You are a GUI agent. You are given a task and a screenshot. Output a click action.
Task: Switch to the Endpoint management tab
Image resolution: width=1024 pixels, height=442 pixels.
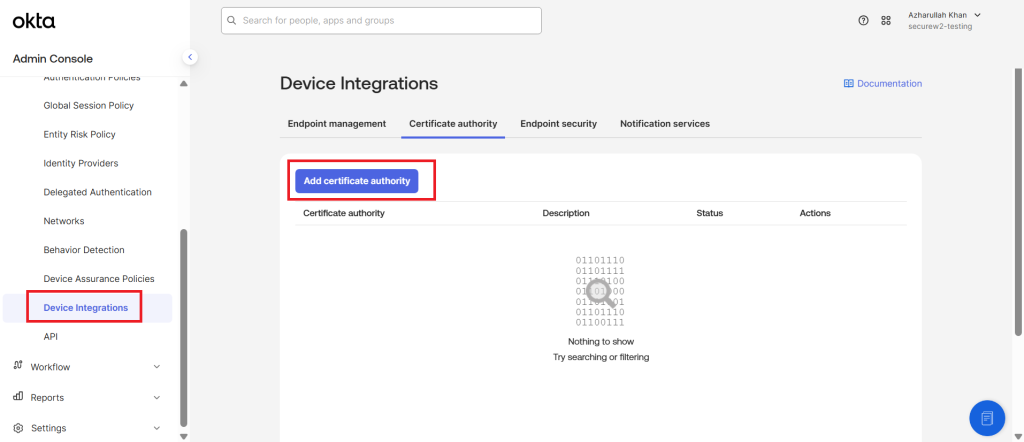(x=336, y=124)
